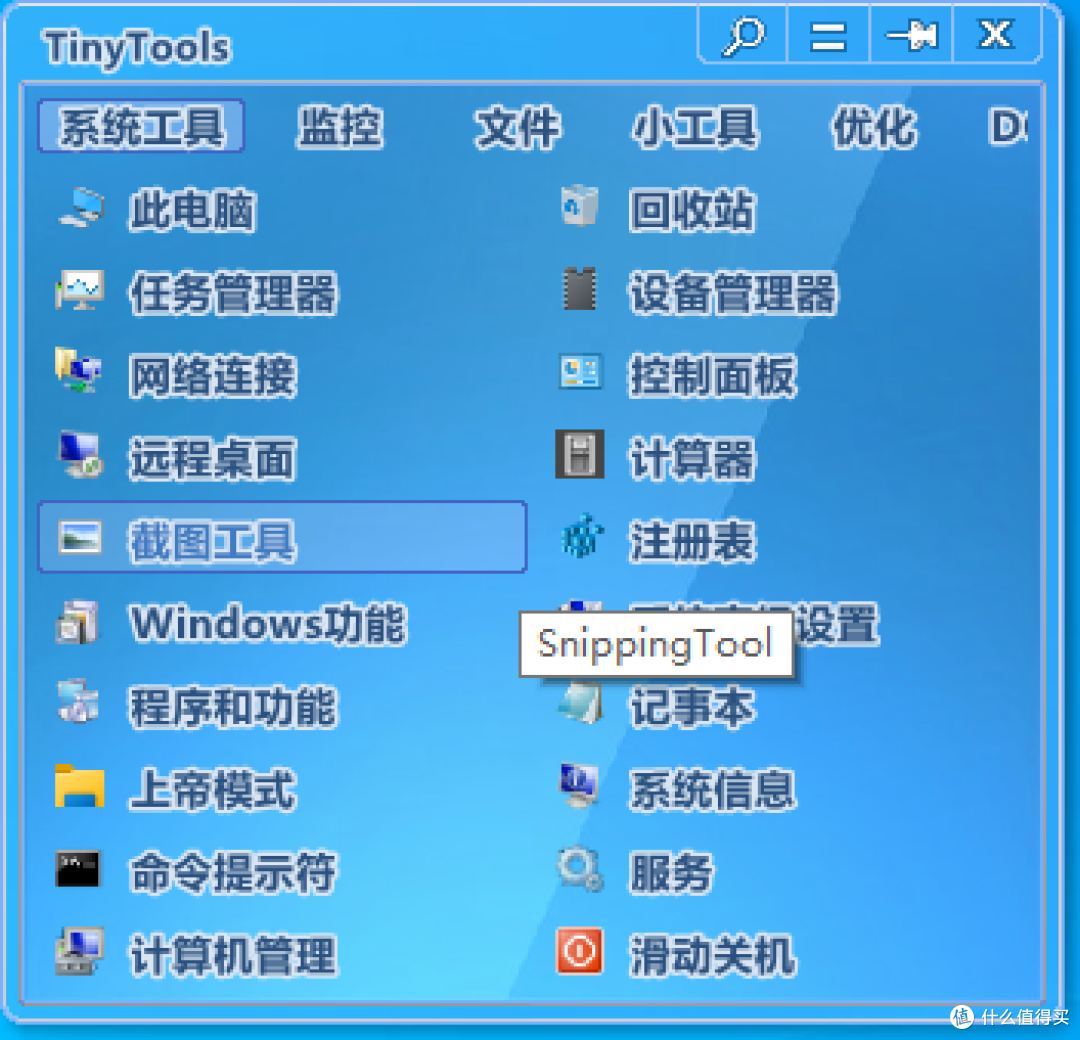Click the 计算器 icon
The height and width of the screenshot is (1040, 1080).
point(579,455)
